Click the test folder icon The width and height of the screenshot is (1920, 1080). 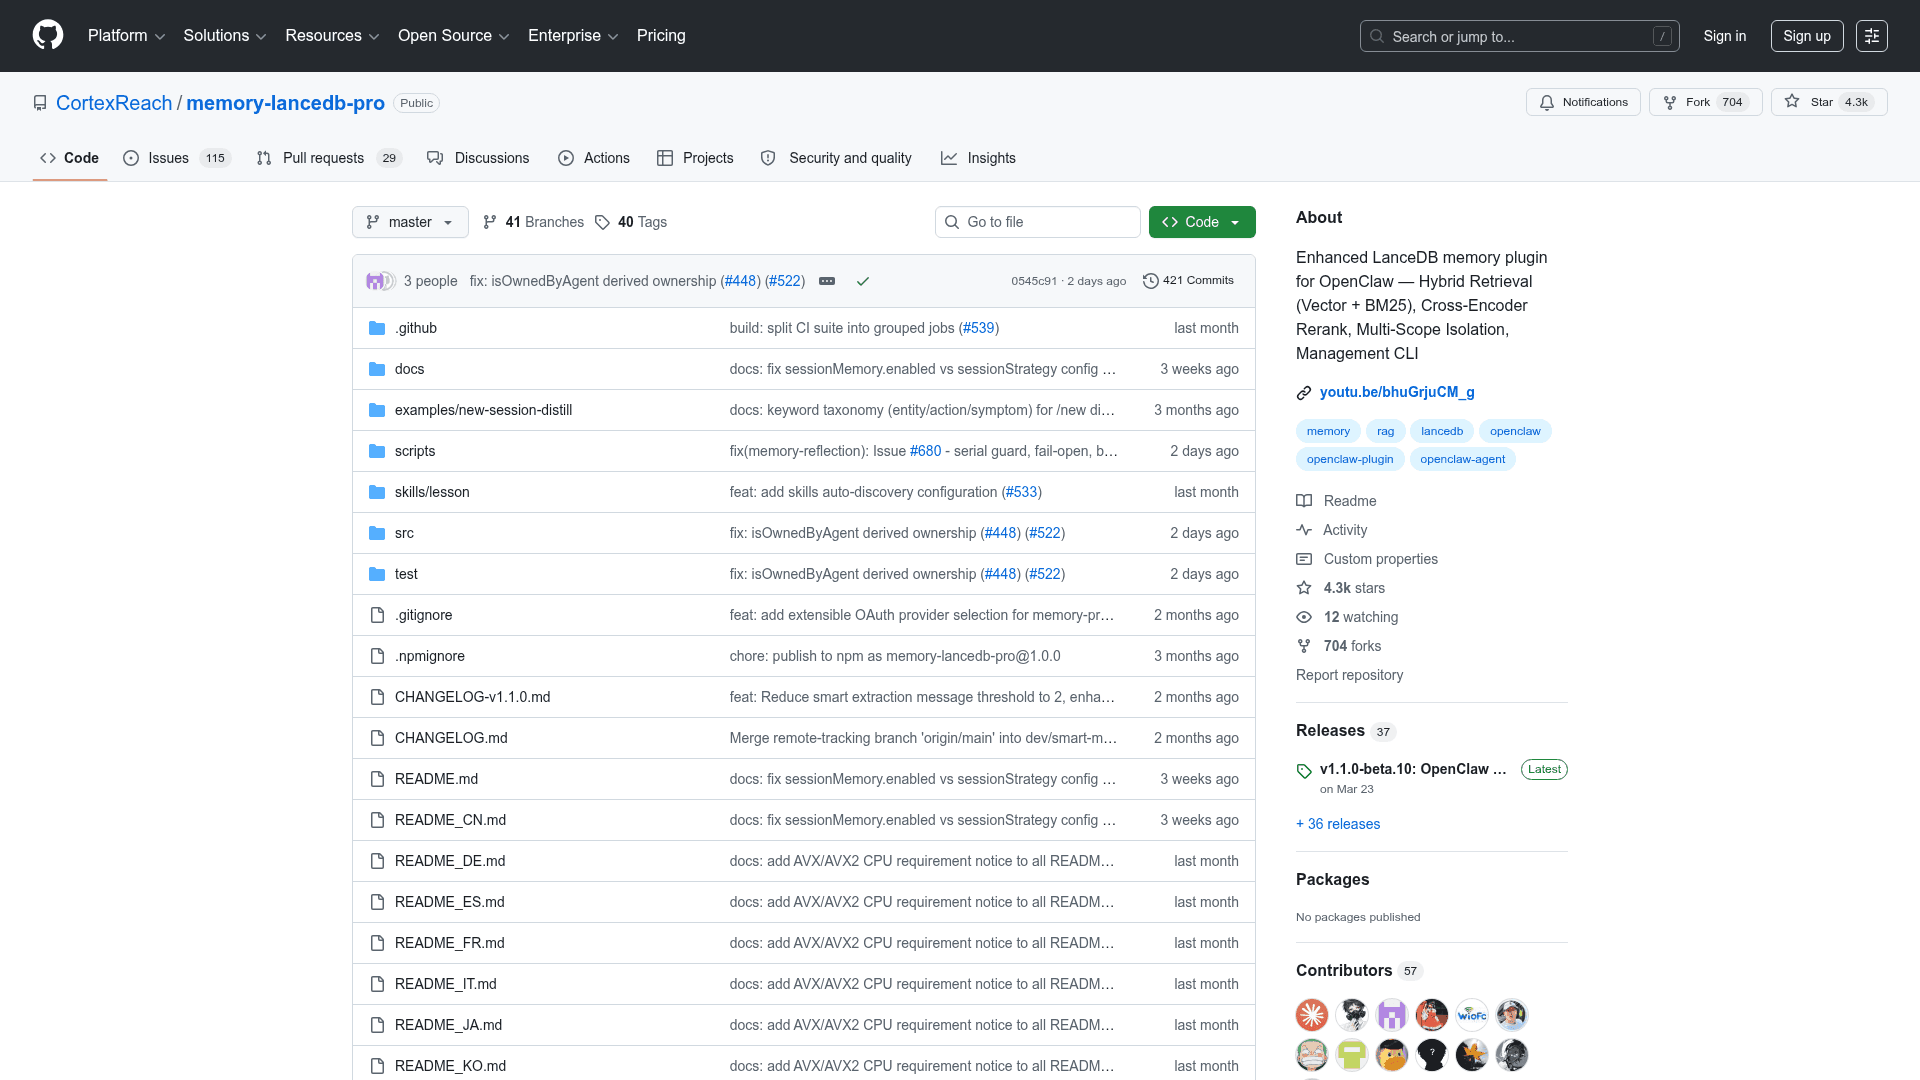point(377,574)
